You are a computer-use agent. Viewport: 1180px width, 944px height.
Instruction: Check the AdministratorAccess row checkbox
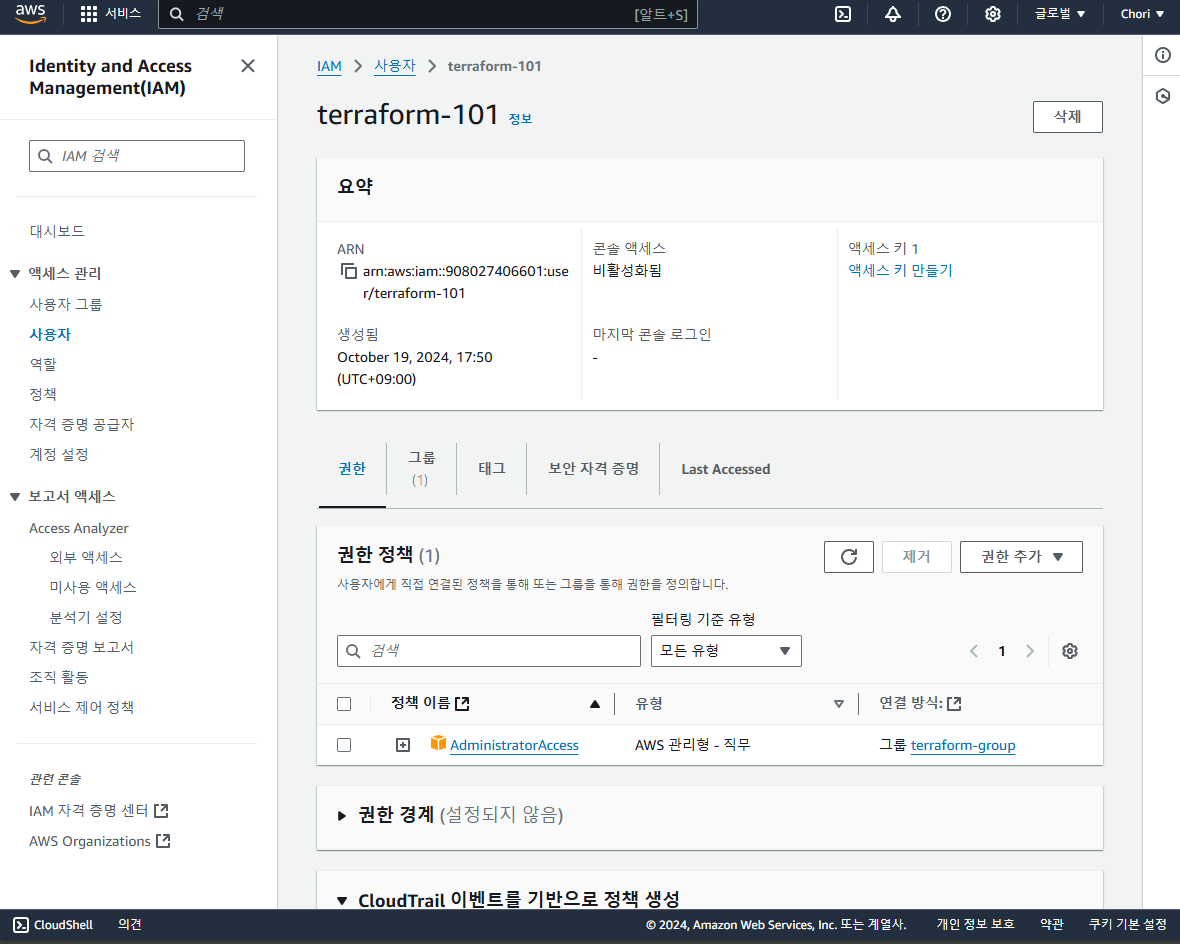[344, 745]
